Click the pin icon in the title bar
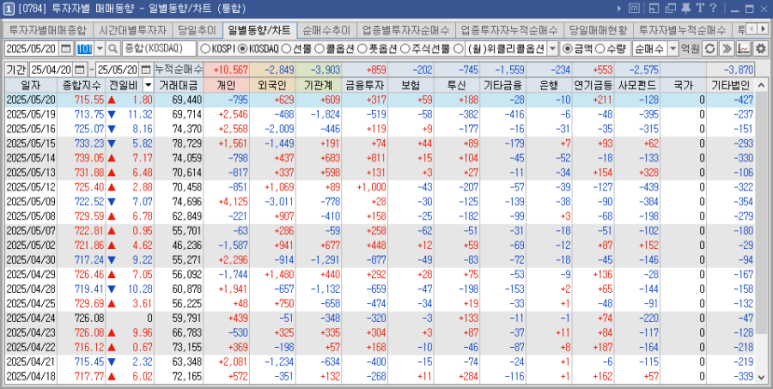This screenshot has height=389, width=773. click(686, 8)
